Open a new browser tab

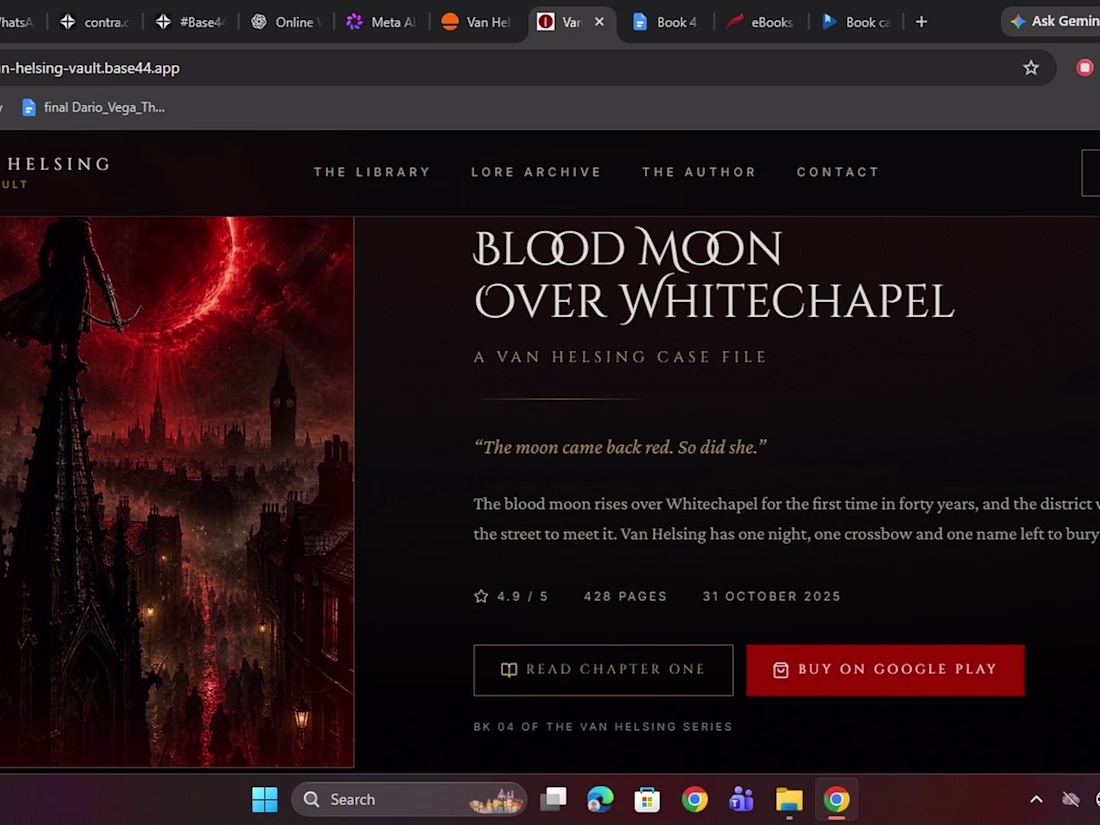(921, 22)
